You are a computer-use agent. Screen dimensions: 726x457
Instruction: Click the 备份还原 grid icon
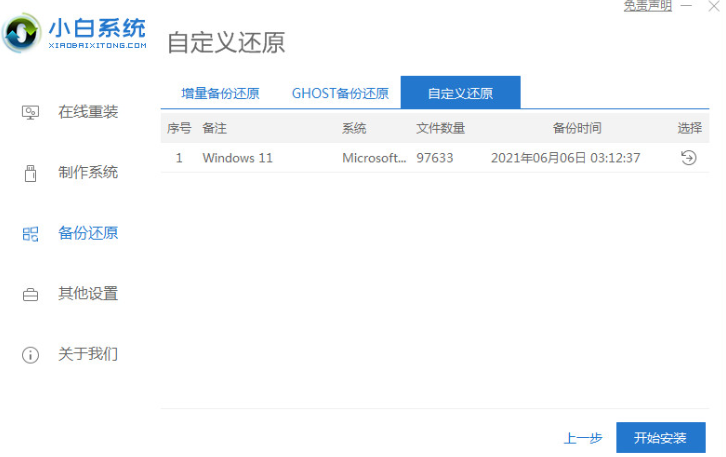click(31, 234)
